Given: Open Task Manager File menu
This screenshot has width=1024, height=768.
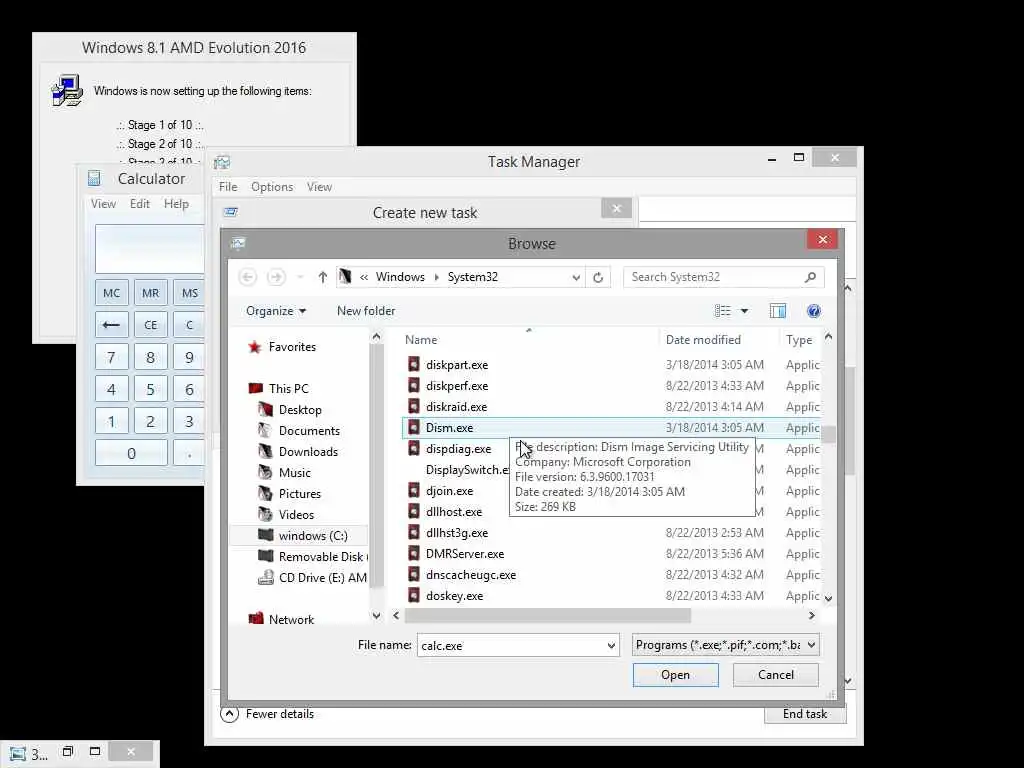Looking at the screenshot, I should click(228, 187).
